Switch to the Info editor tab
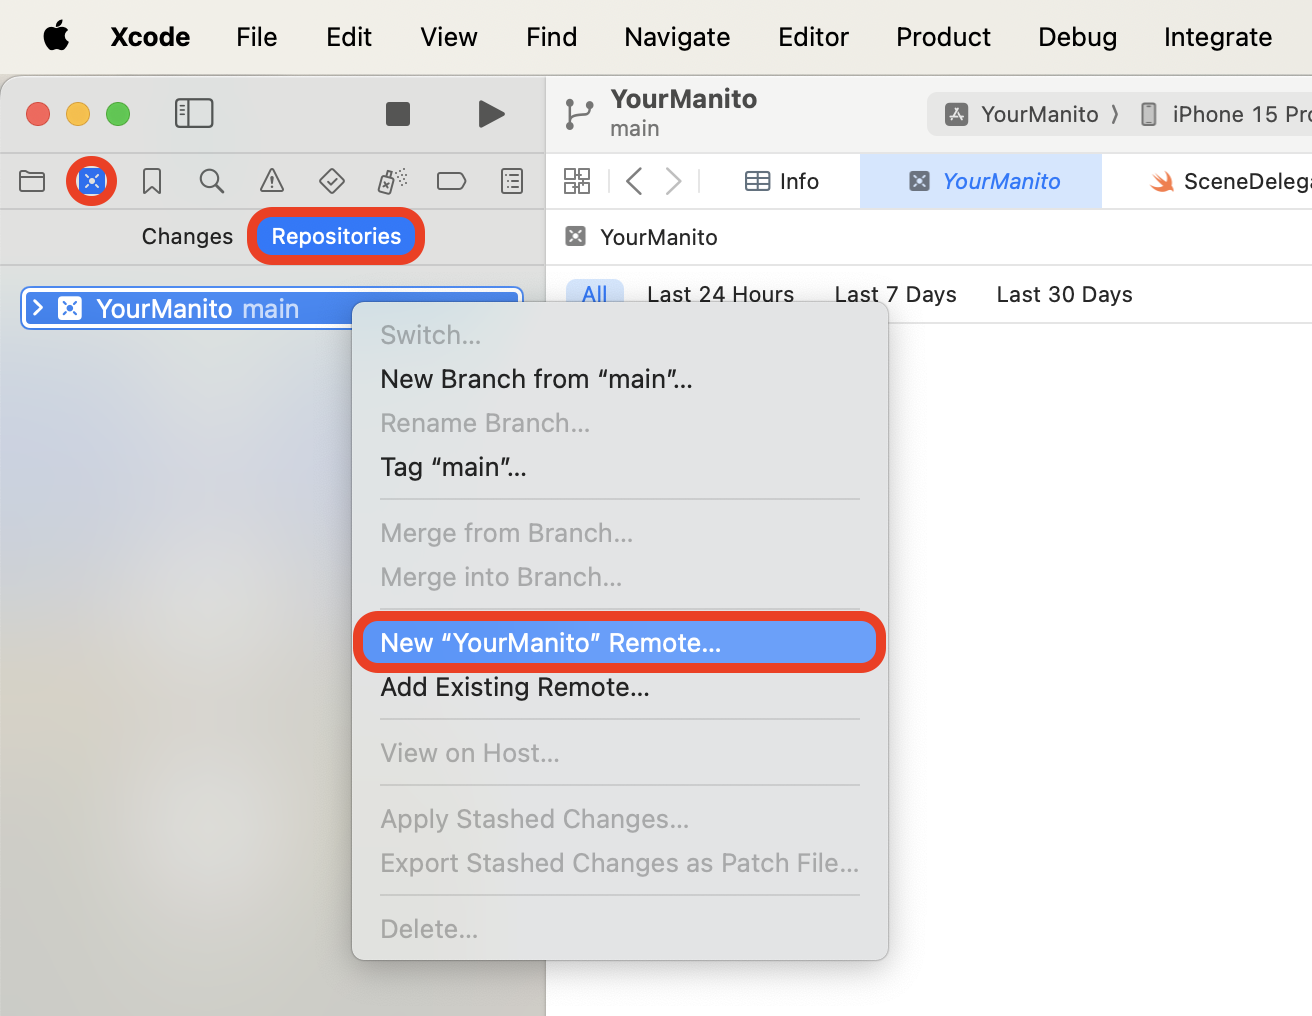1312x1016 pixels. pyautogui.click(x=781, y=181)
